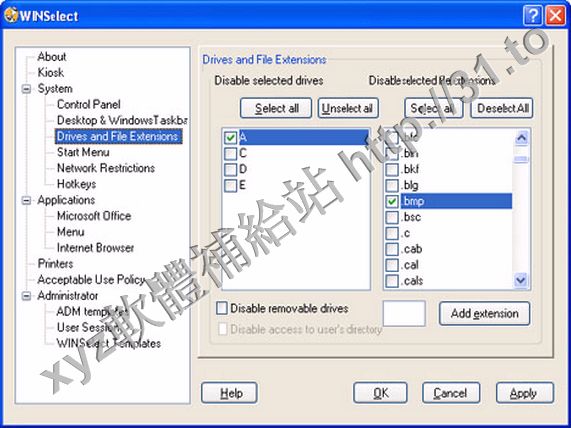Image resolution: width=571 pixels, height=428 pixels.
Task: Open Internet Browser settings
Action: tap(95, 248)
